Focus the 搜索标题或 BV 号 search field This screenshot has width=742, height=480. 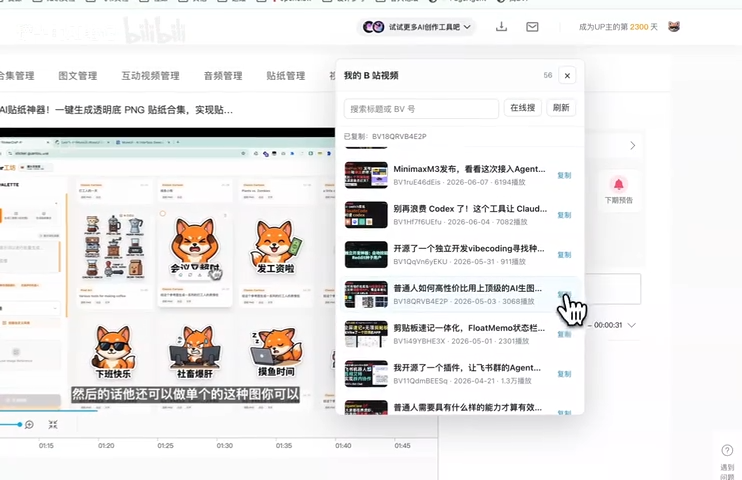coord(421,109)
